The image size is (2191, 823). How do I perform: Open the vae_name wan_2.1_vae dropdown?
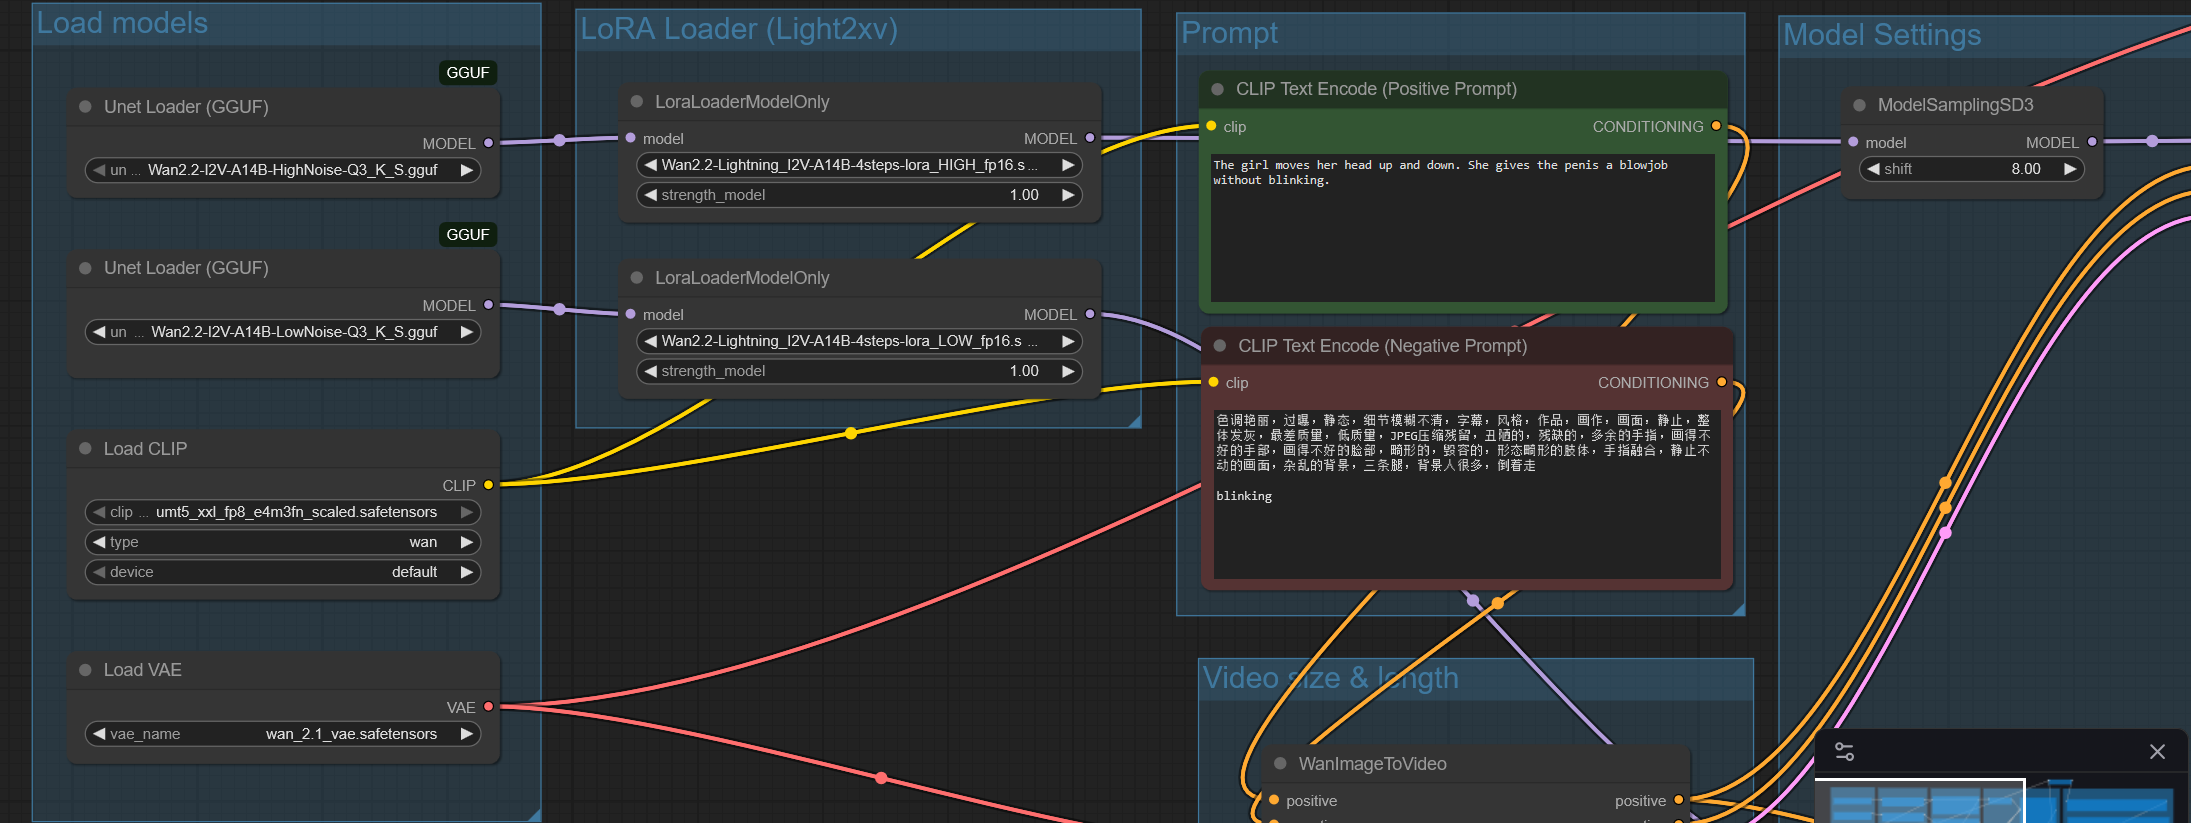pyautogui.click(x=283, y=734)
